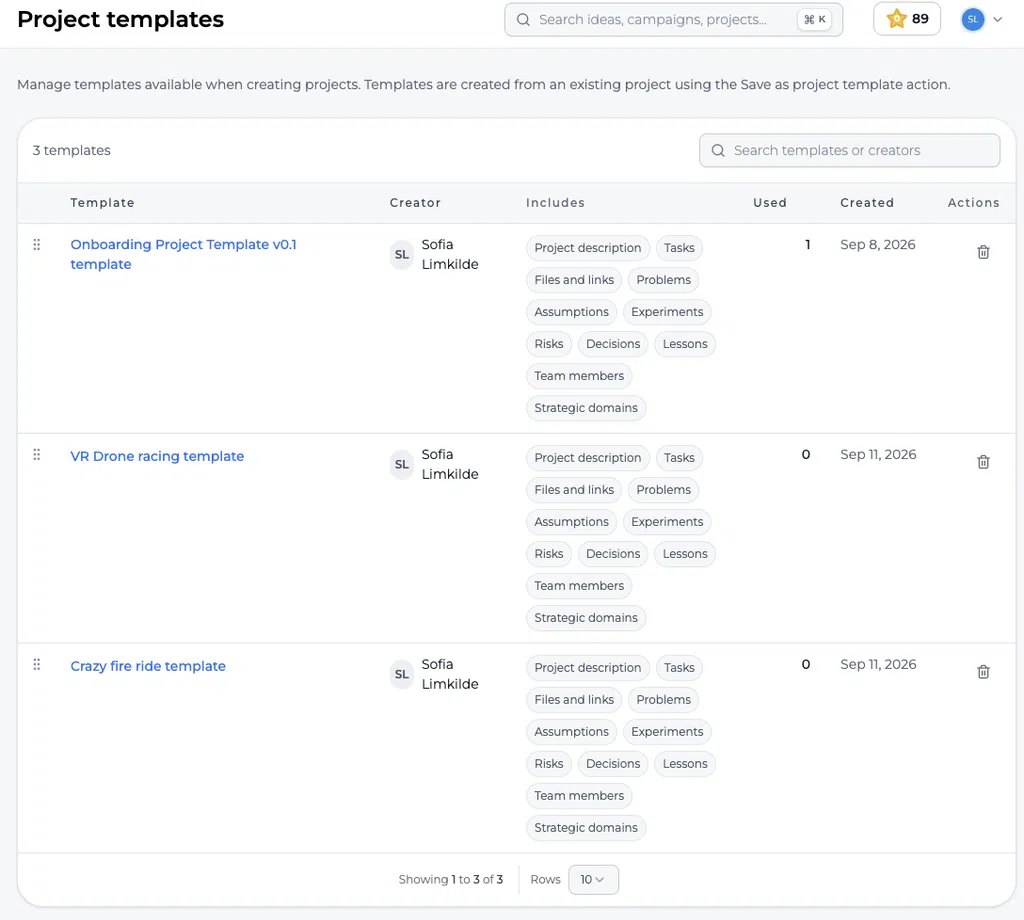This screenshot has height=920, width=1024.
Task: Focus the global search ideas, campaigns field
Action: [673, 20]
